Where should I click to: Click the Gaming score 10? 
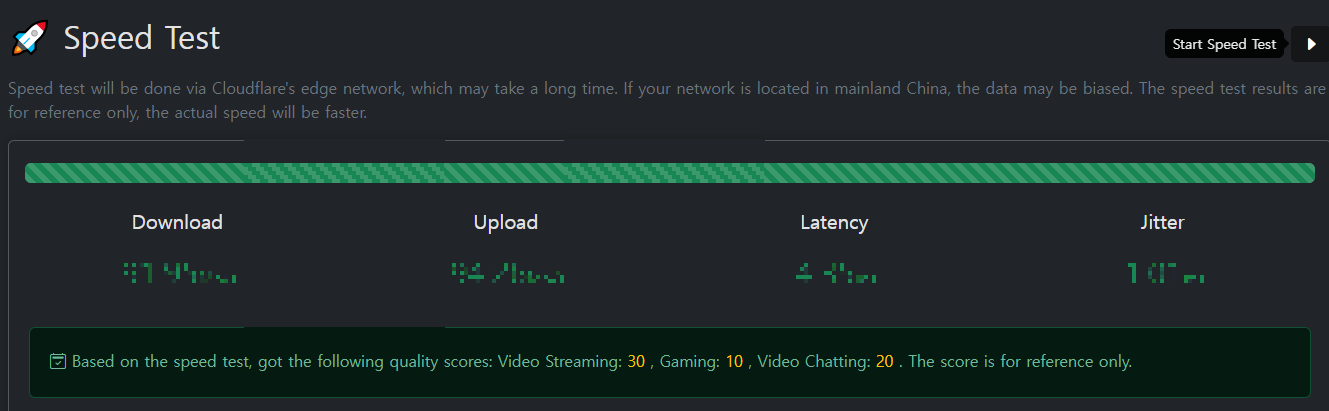pos(734,361)
